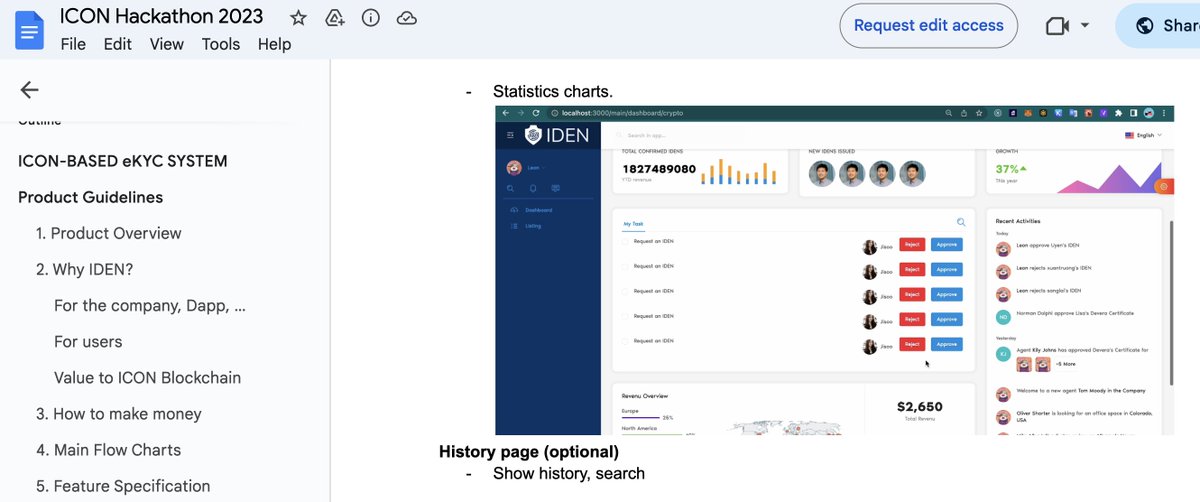Click the $2,650 Total Revenu figure
This screenshot has height=502, width=1200.
(x=920, y=407)
